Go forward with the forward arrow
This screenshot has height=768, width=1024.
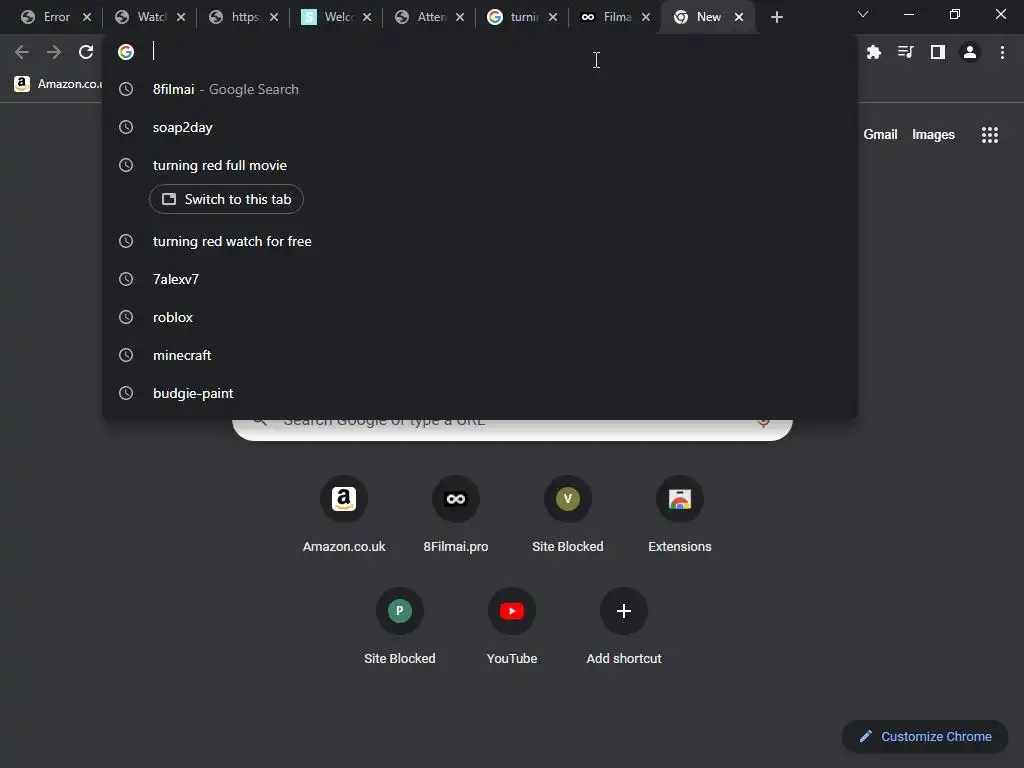click(54, 52)
